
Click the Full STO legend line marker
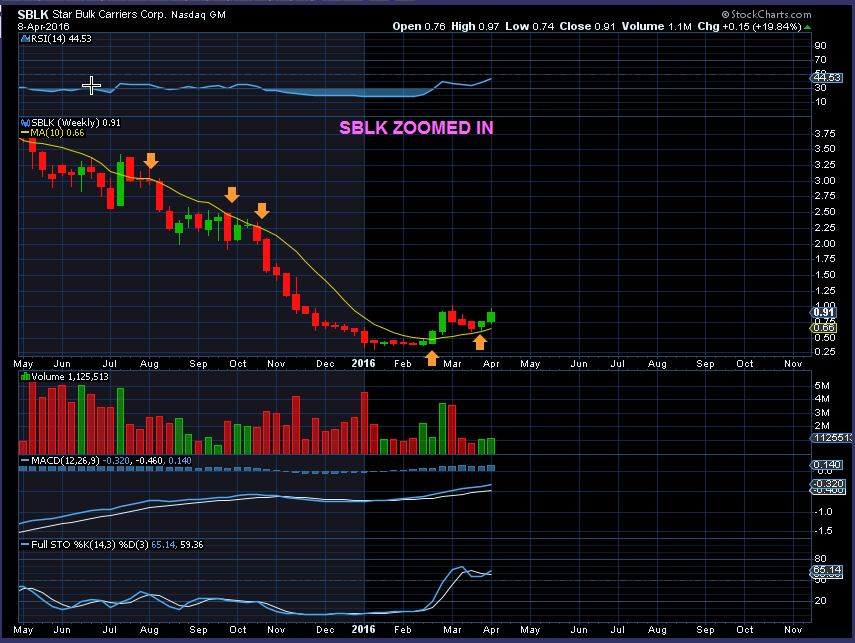pos(25,544)
